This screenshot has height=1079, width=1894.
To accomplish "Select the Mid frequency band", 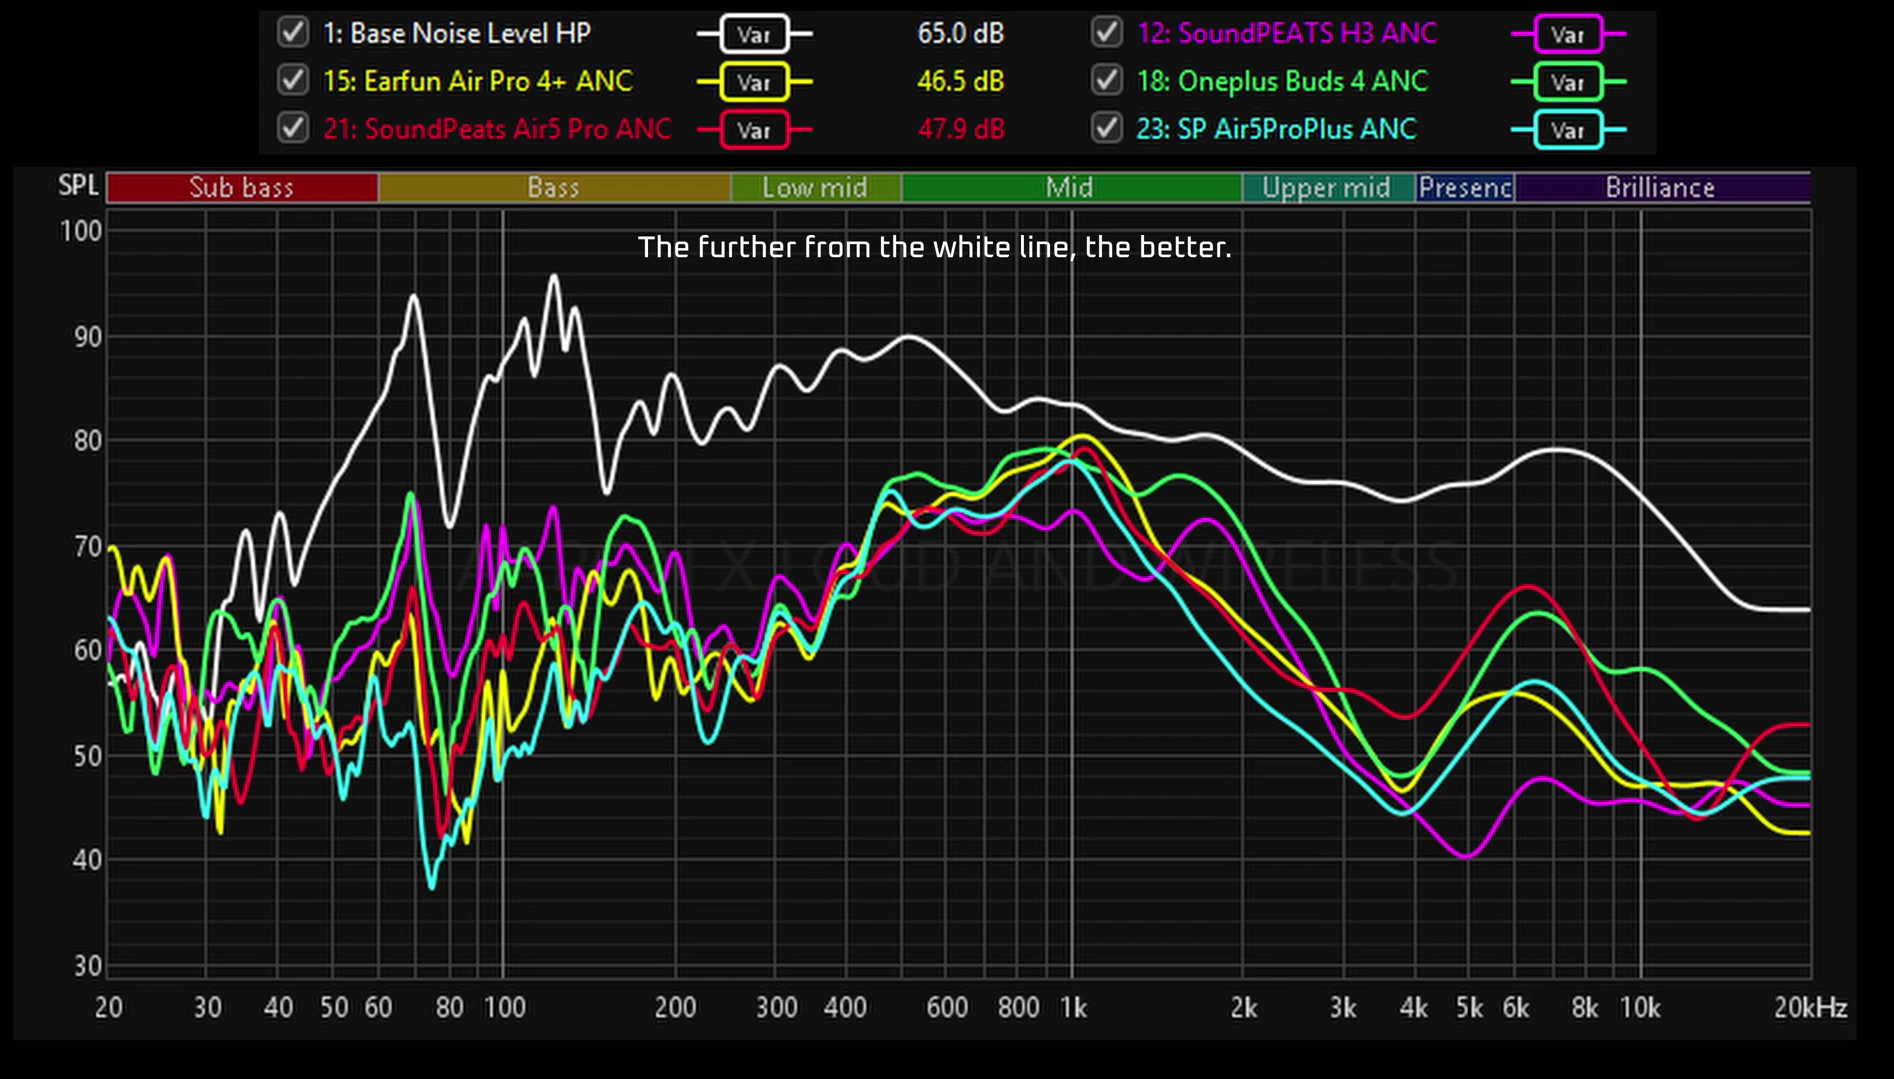I will pos(1071,187).
